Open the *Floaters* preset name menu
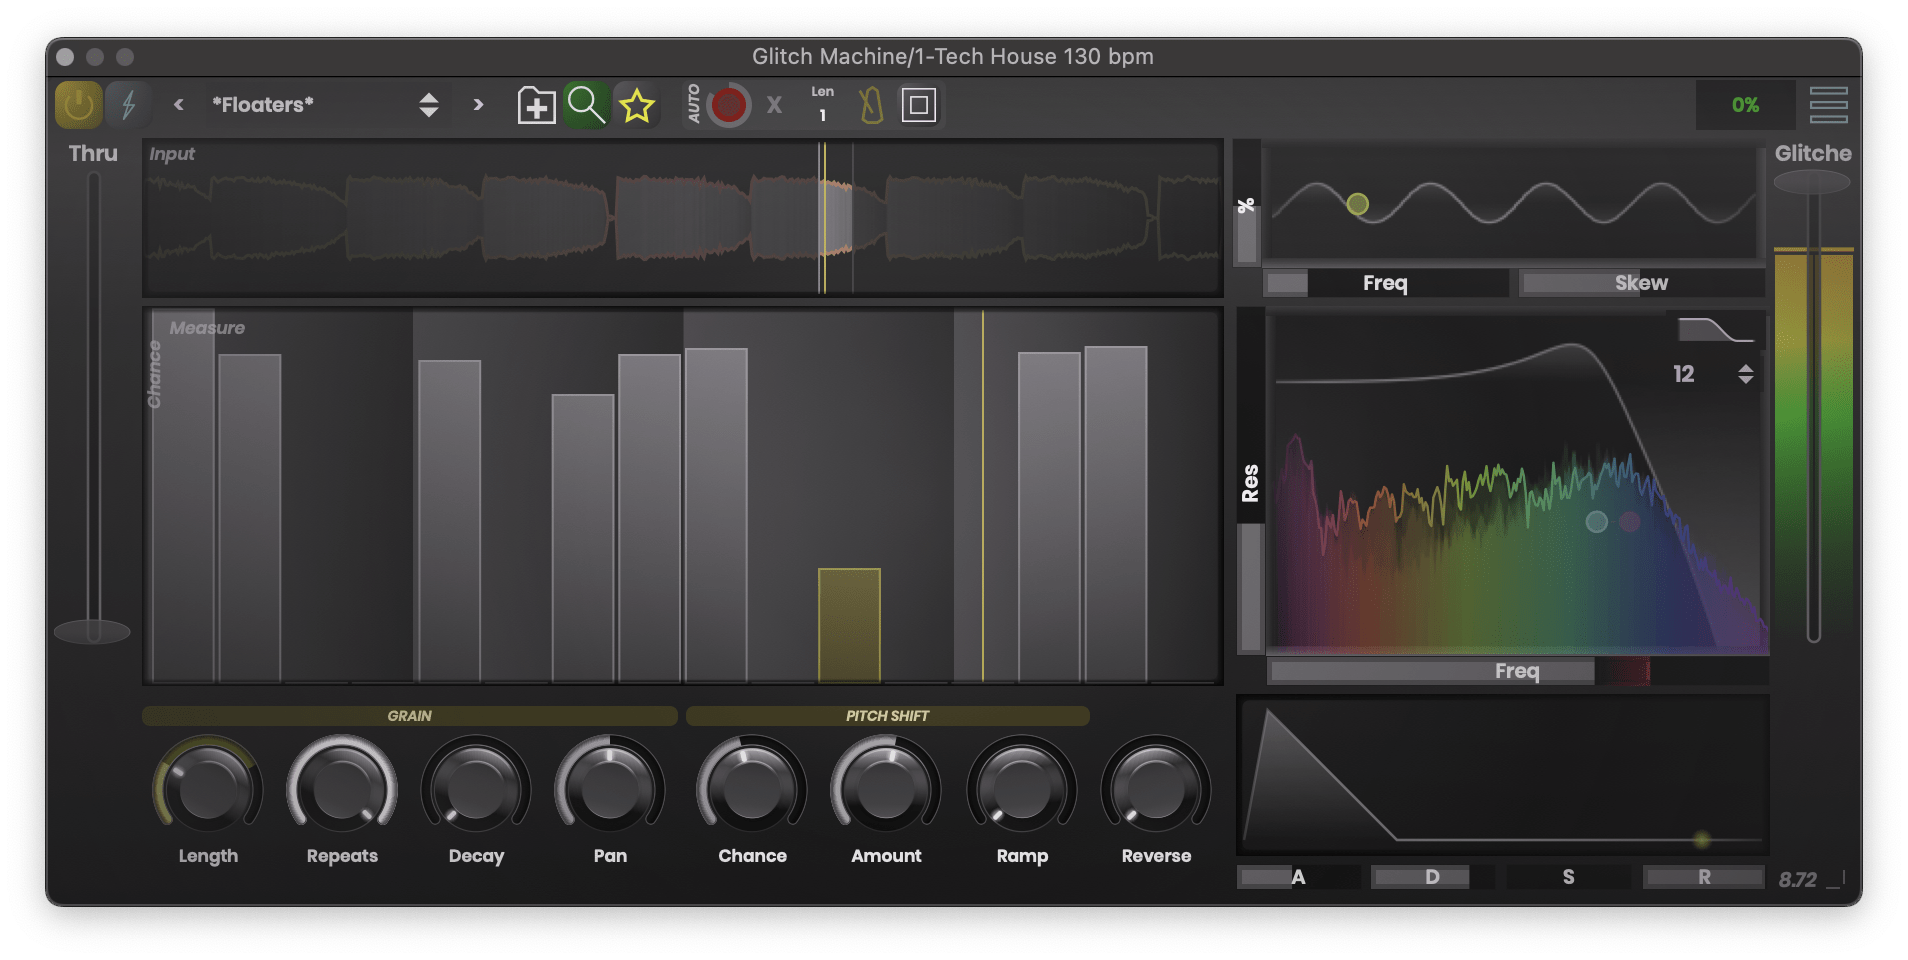This screenshot has width=1908, height=960. tap(263, 104)
